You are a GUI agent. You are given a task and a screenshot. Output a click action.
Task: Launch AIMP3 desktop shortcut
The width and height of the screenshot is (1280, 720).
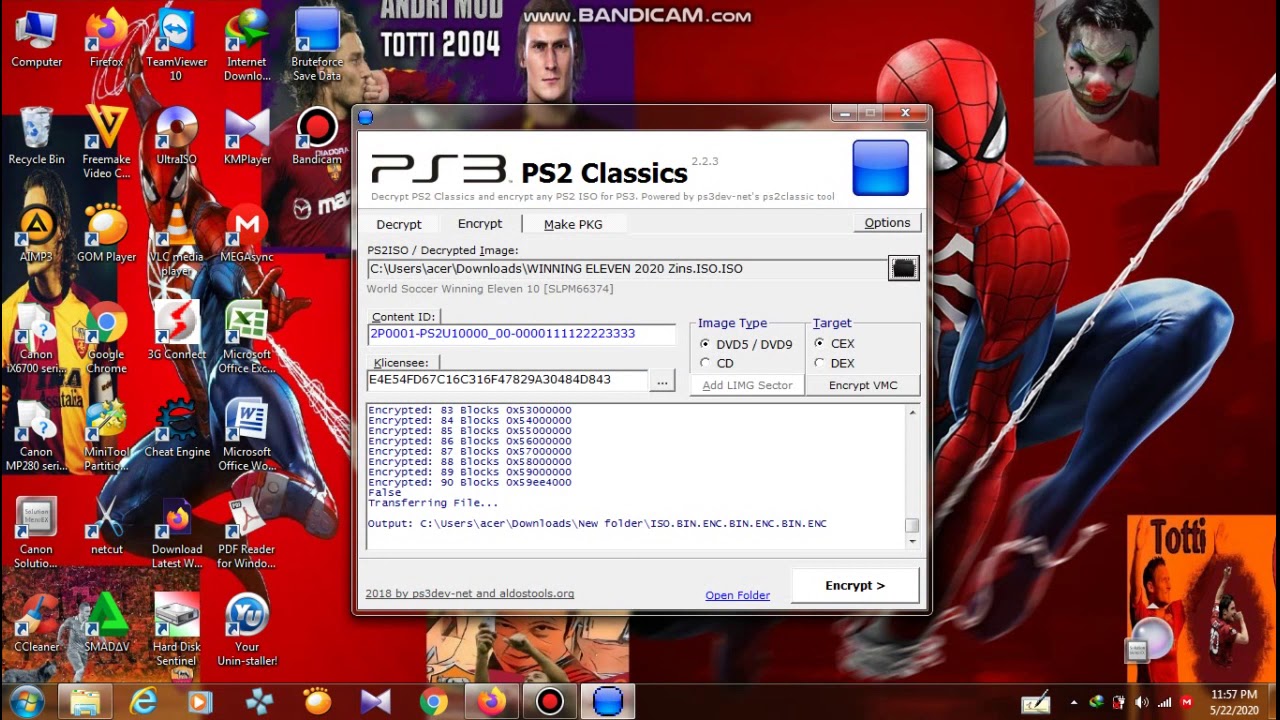click(x=37, y=233)
